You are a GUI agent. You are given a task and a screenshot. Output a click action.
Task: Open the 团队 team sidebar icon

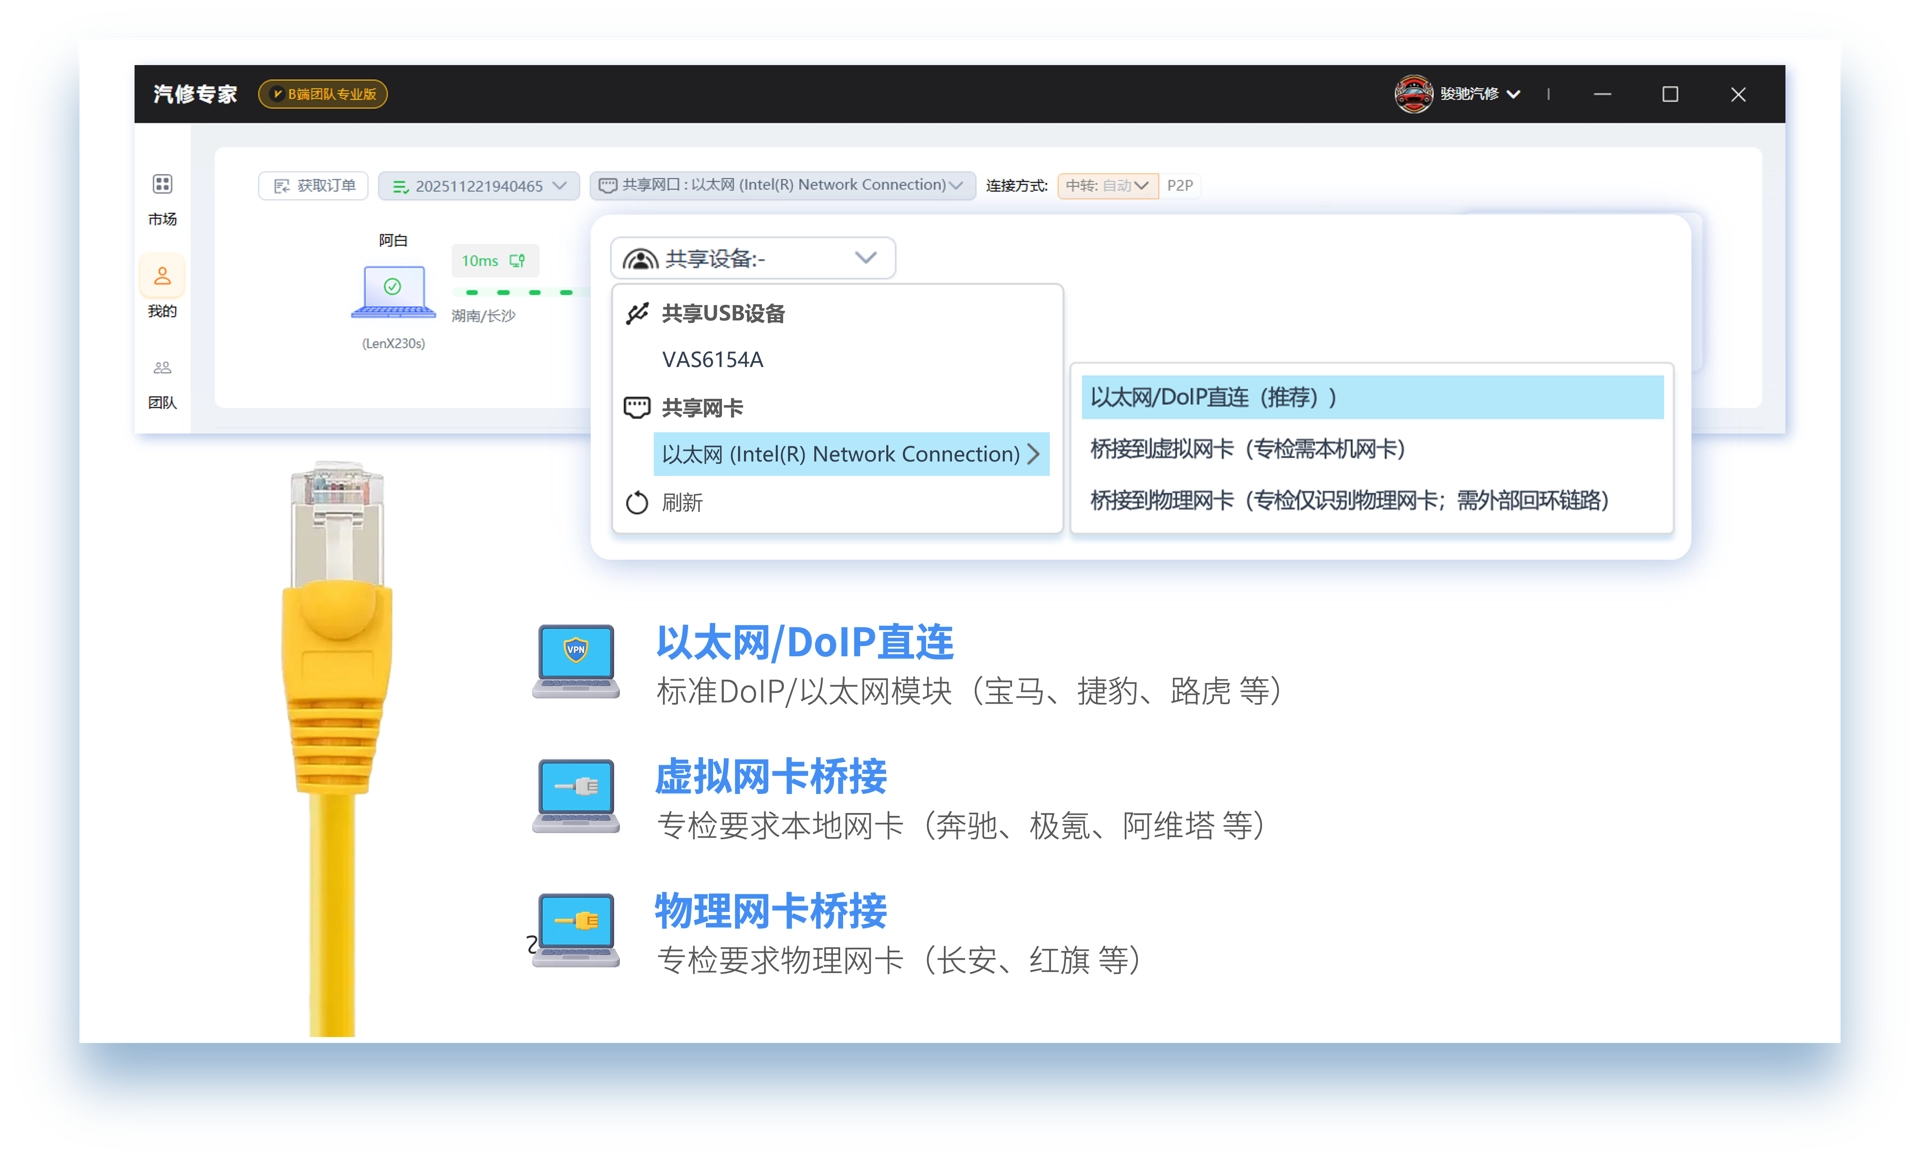[162, 369]
